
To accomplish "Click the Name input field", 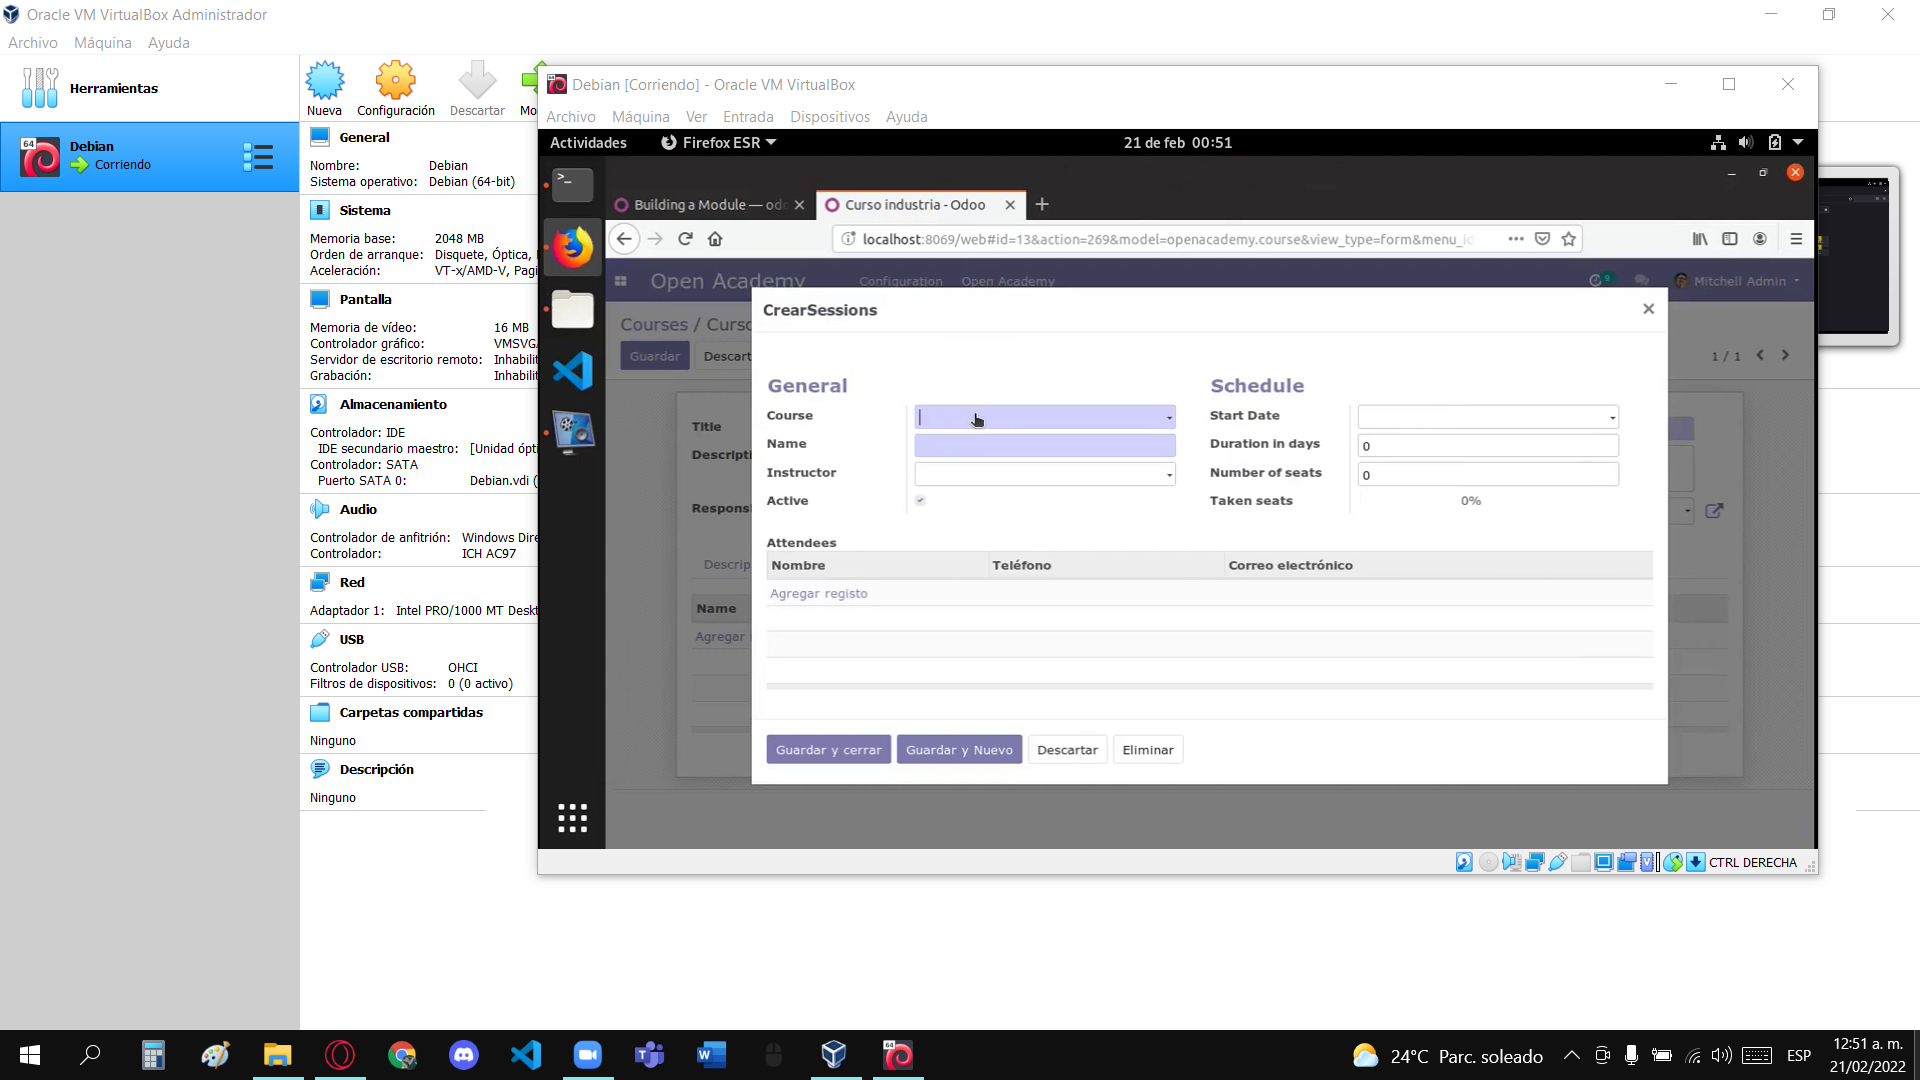I will coord(1045,445).
